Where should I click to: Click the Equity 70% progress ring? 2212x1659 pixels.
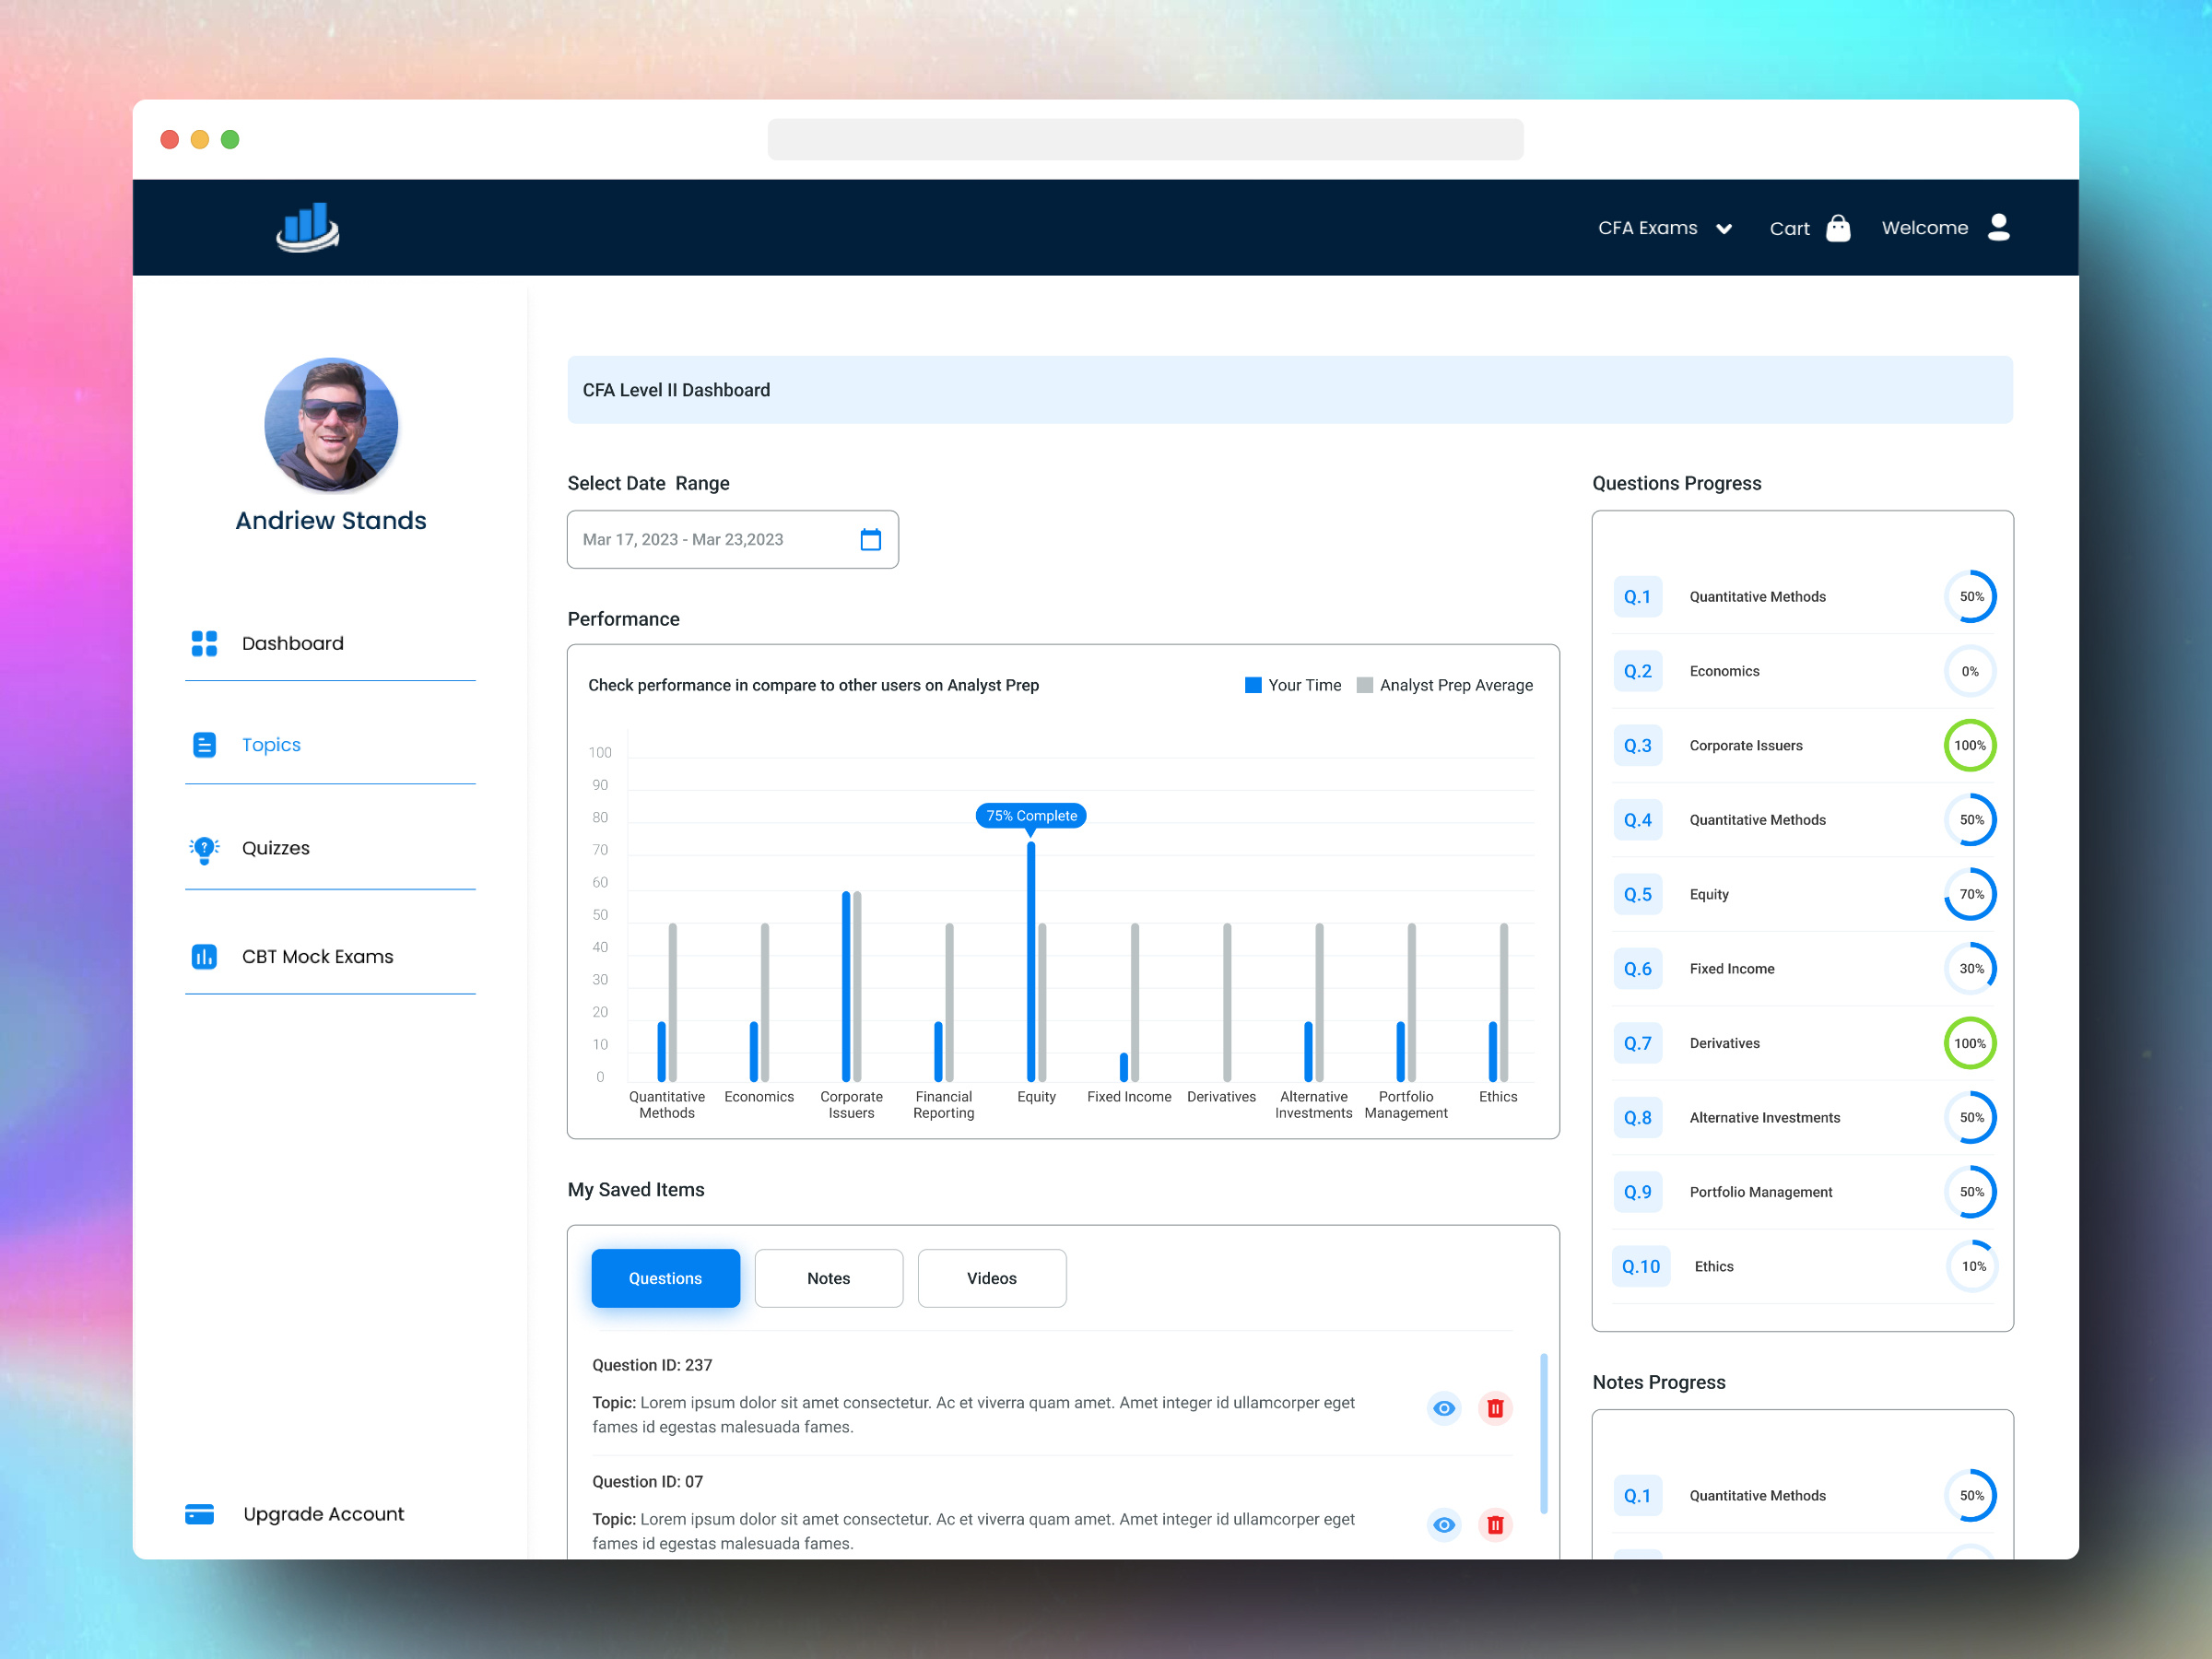(x=1971, y=894)
